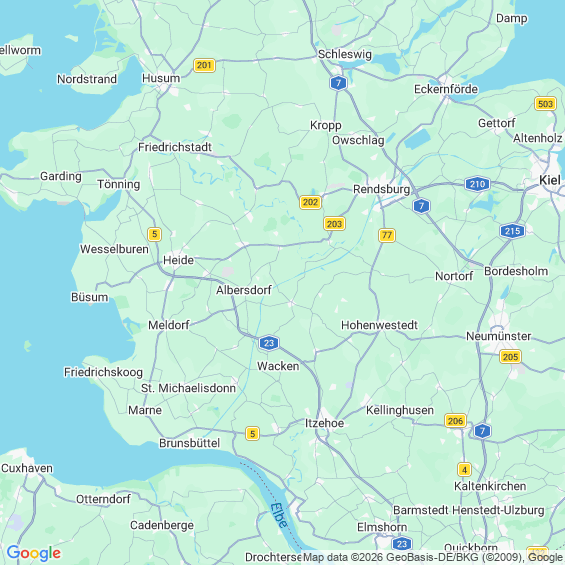Select the A210 highway shield near Kiel

click(477, 184)
